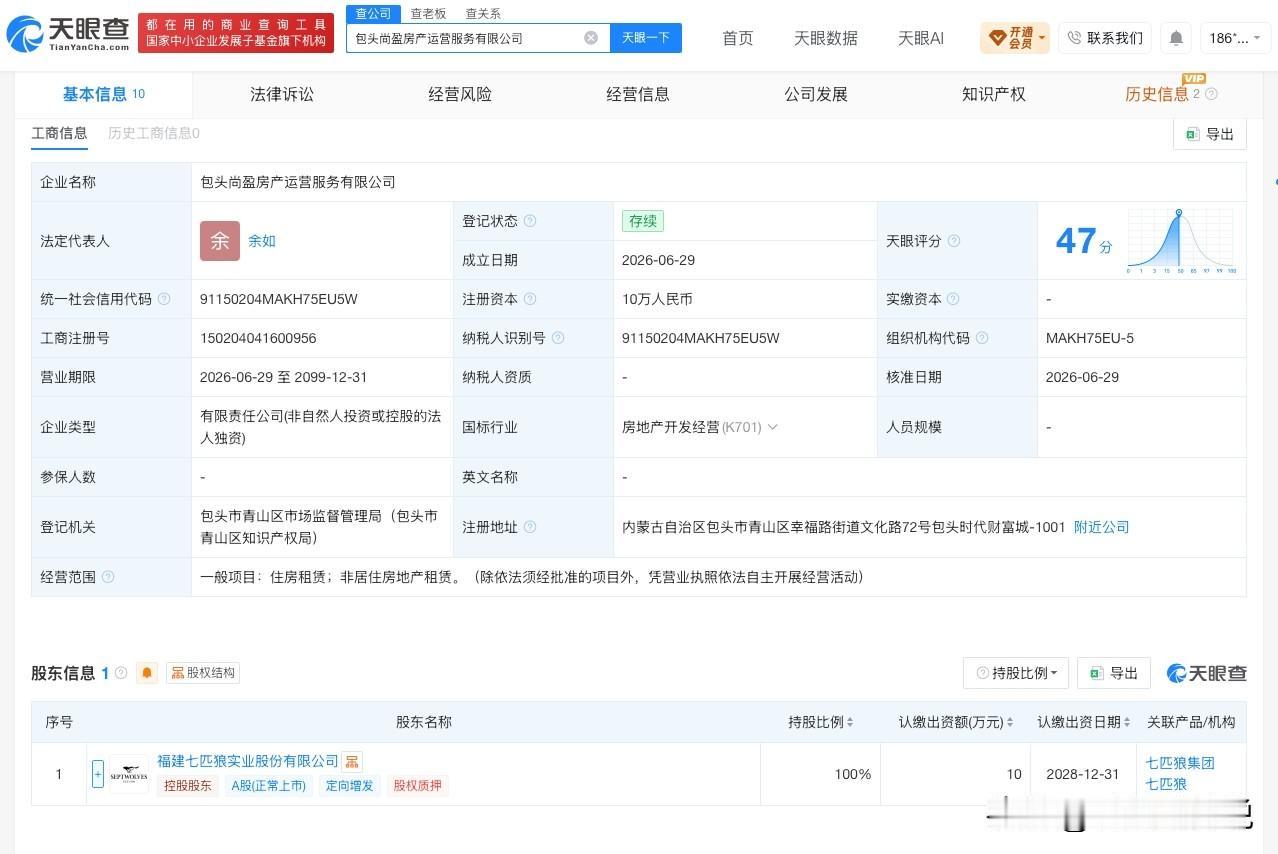Screen dimensions: 1278x854
Task: Select the 基本信息 tab
Action: coord(104,94)
